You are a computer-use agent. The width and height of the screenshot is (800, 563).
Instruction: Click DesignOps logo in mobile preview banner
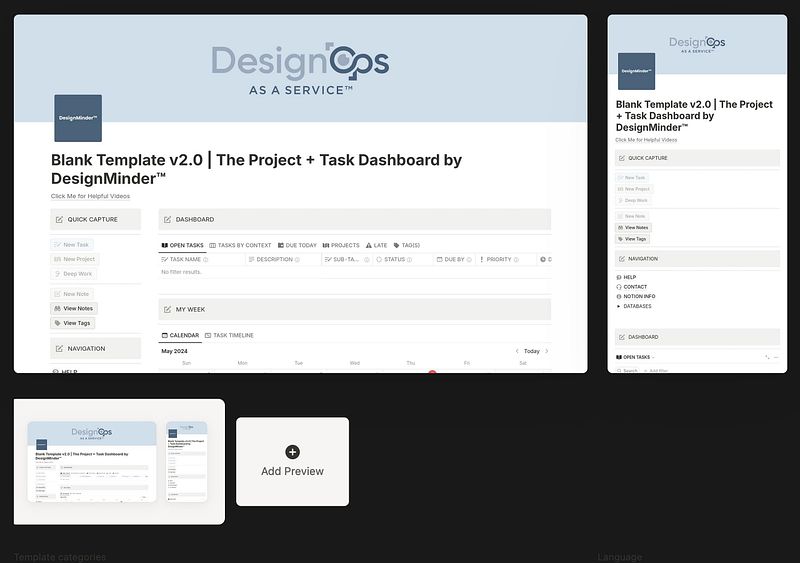tap(697, 44)
